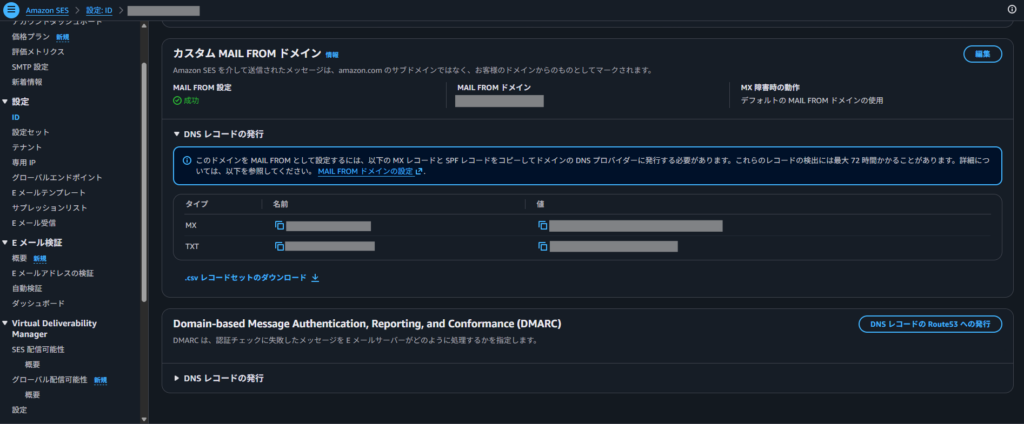1024x424 pixels.
Task: Open E メールアドレスの検証 in the sidebar
Action: click(53, 273)
